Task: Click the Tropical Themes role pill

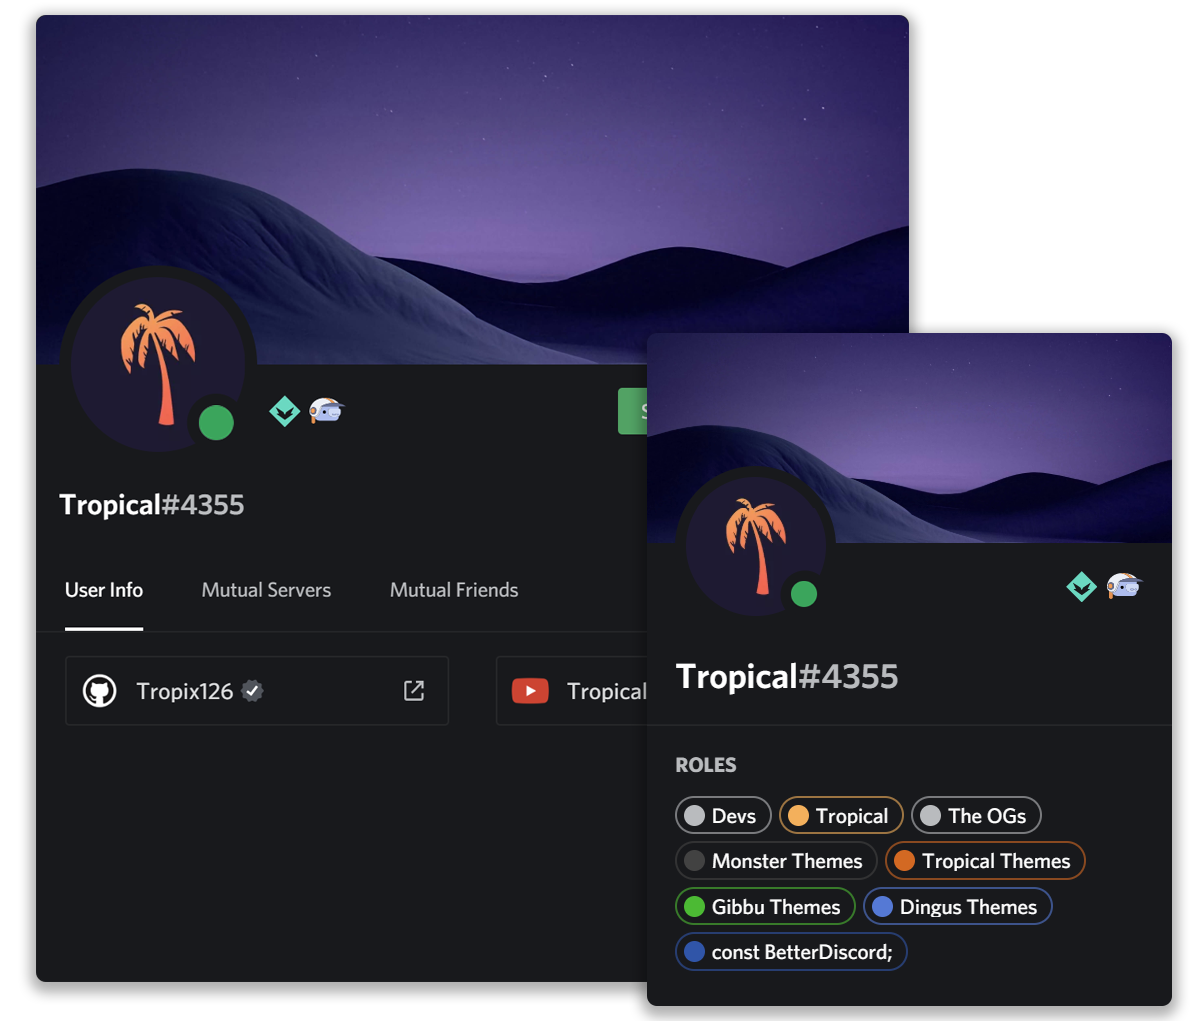Action: 985,860
